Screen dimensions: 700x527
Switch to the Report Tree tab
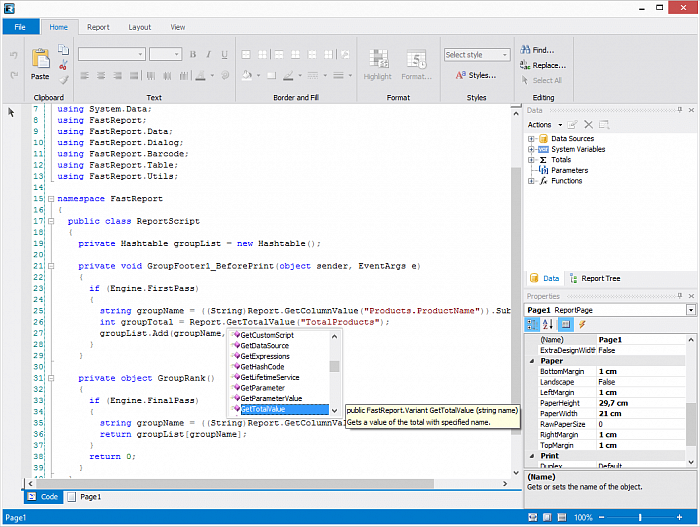click(600, 279)
